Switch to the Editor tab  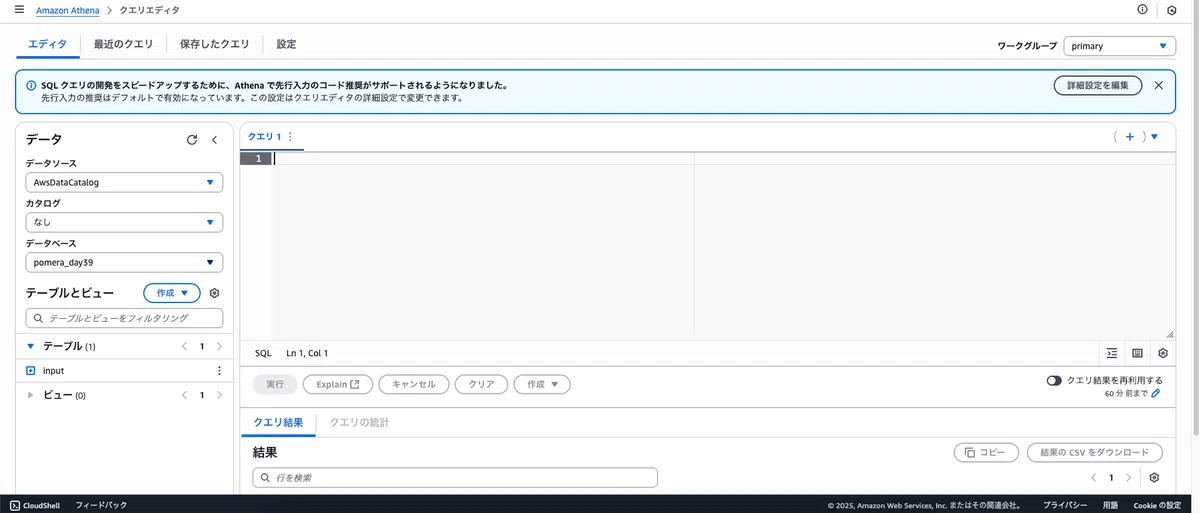[48, 44]
